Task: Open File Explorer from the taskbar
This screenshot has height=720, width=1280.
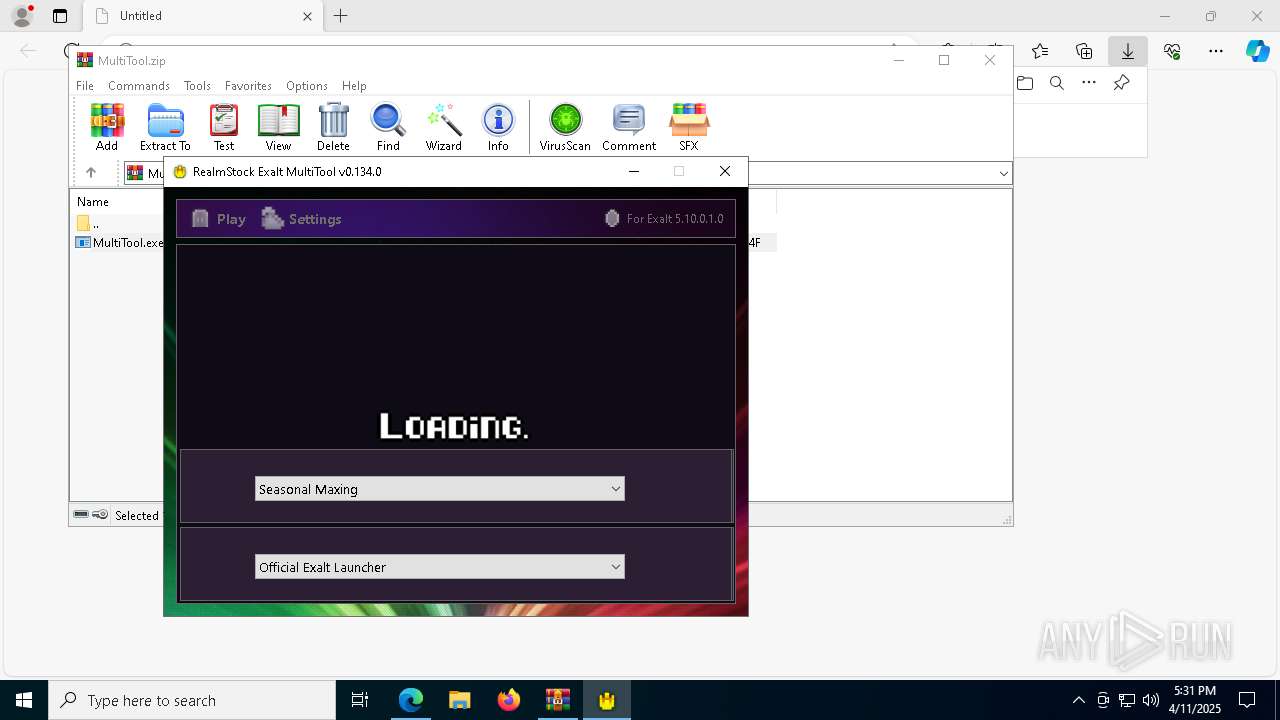Action: 460,700
